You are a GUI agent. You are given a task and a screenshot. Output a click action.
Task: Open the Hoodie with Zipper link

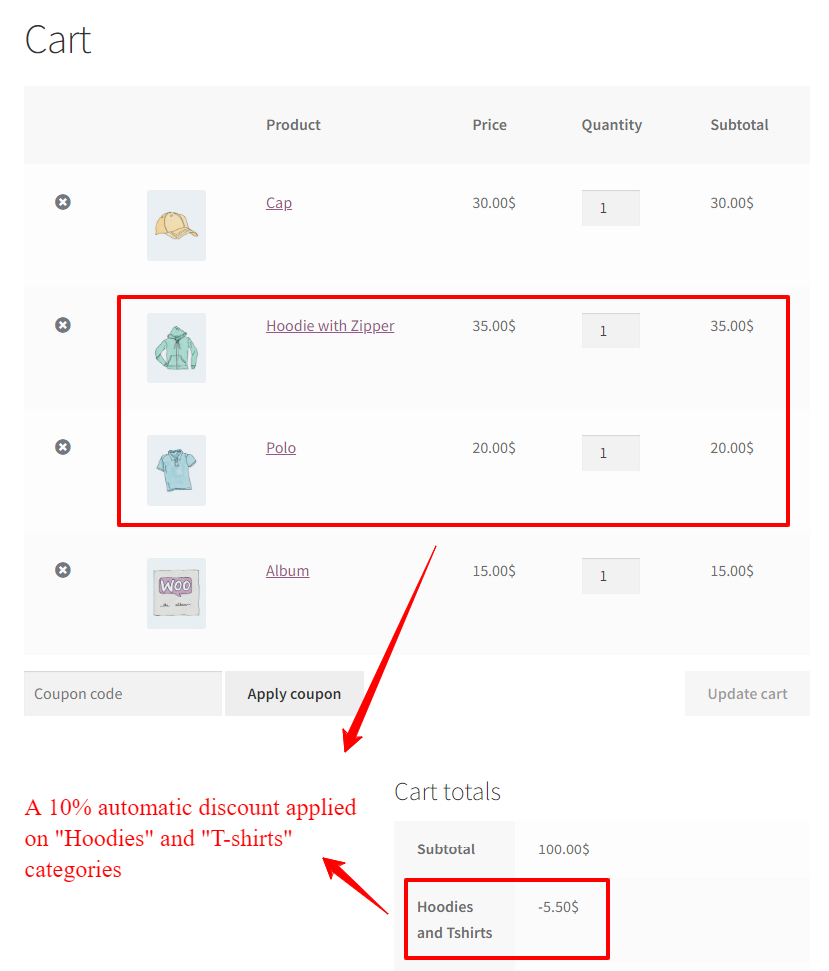point(330,326)
